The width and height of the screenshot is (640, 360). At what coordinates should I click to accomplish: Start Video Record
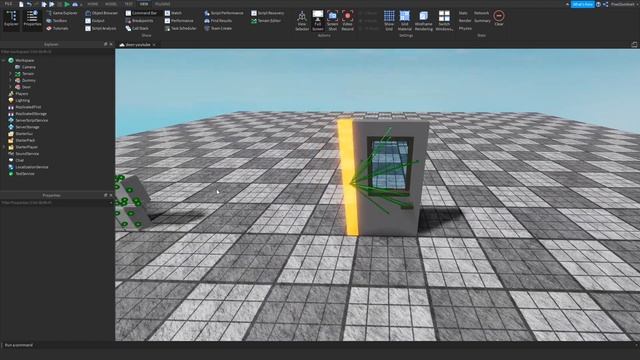tap(347, 21)
